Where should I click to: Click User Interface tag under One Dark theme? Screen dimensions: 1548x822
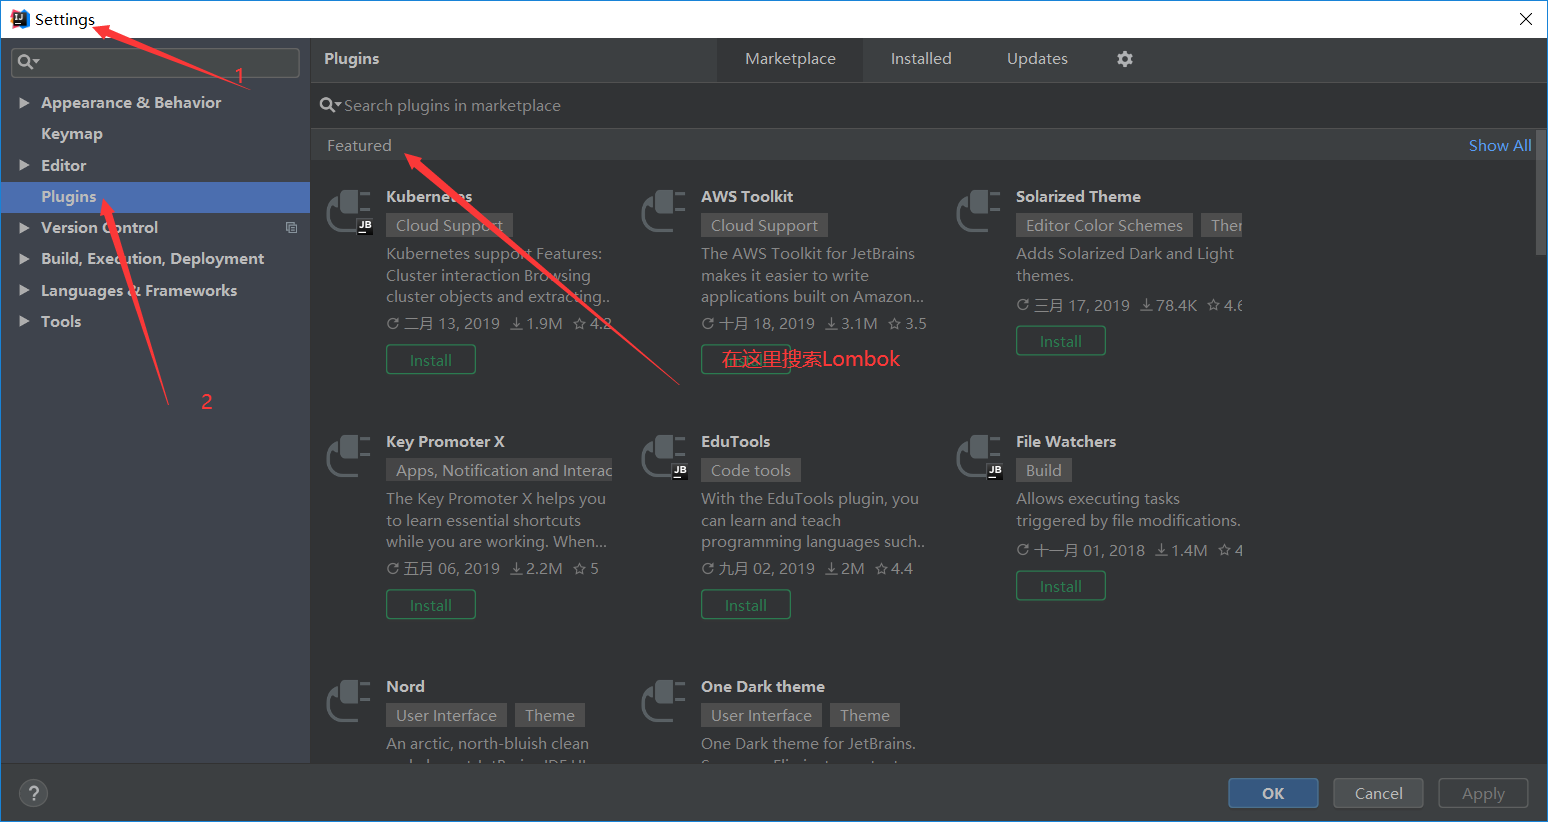point(761,716)
